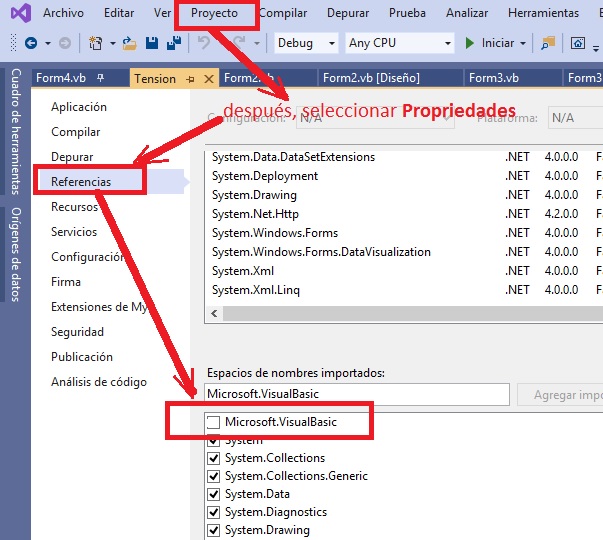
Task: Open toolbar overflow options arrow
Action: pos(596,48)
